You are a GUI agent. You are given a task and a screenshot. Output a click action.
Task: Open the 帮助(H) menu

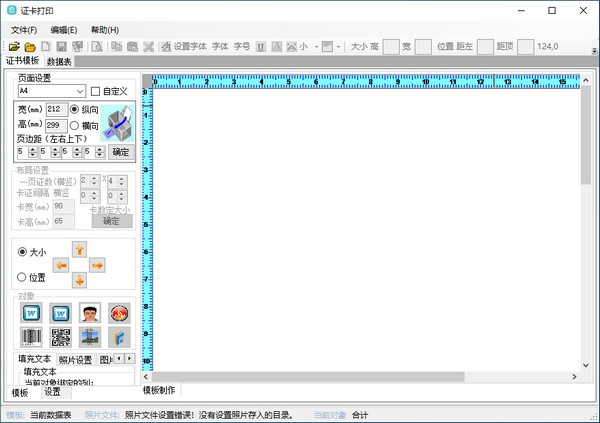click(105, 30)
